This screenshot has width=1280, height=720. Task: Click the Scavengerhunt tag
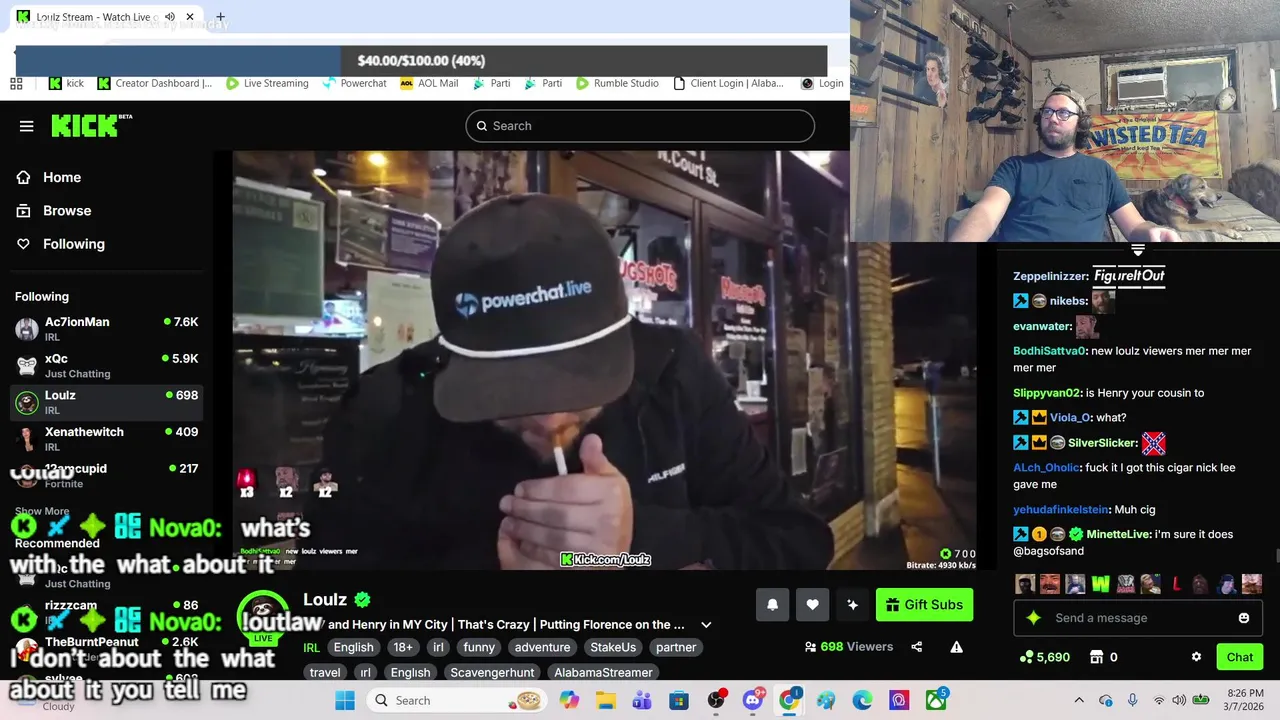click(x=492, y=672)
